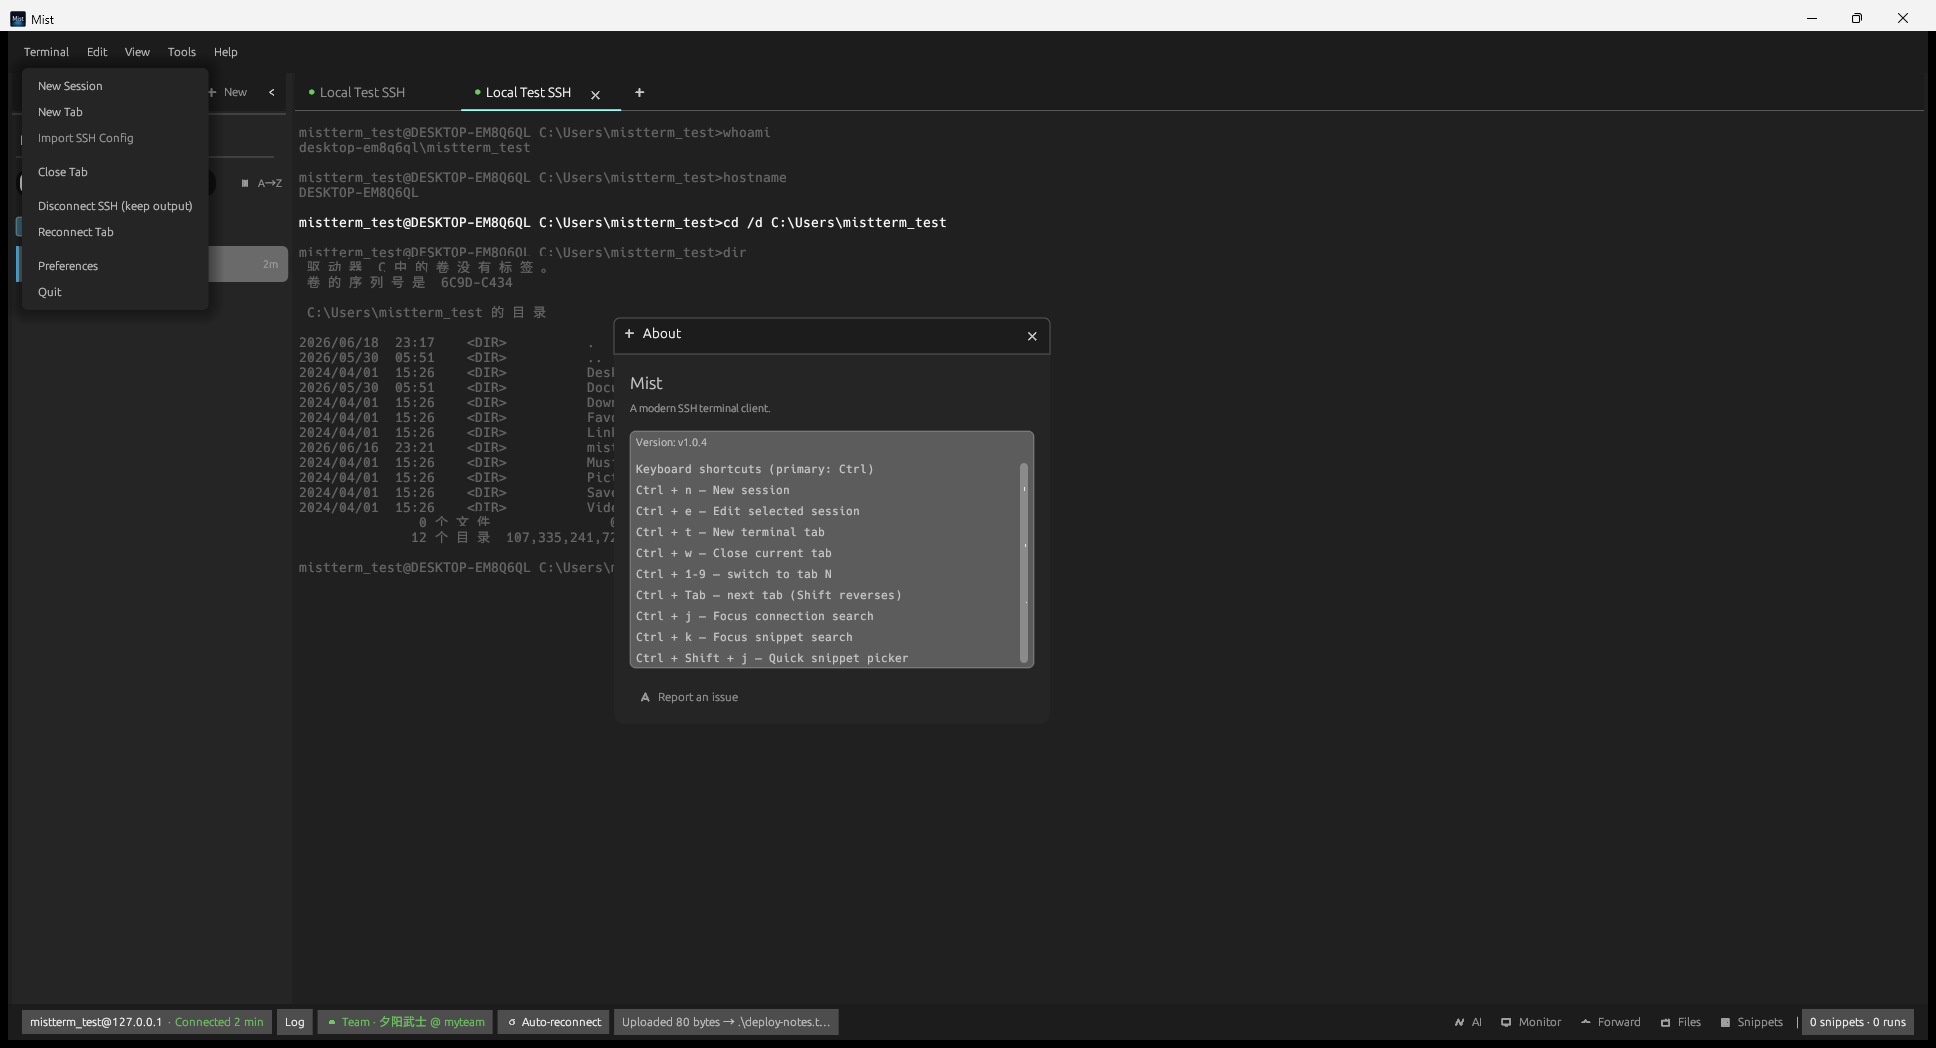Open the Files panel

pyautogui.click(x=1681, y=1022)
